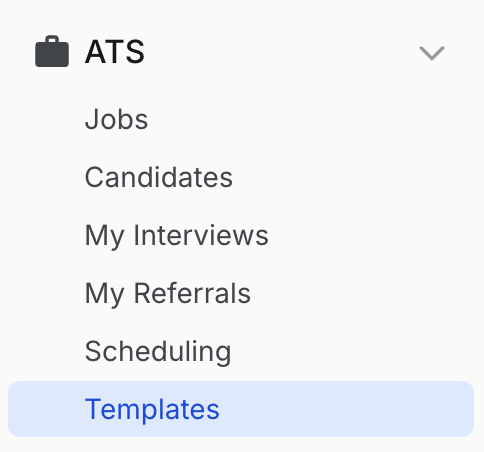This screenshot has height=452, width=484.
Task: Show My Interviews section
Action: (x=177, y=235)
